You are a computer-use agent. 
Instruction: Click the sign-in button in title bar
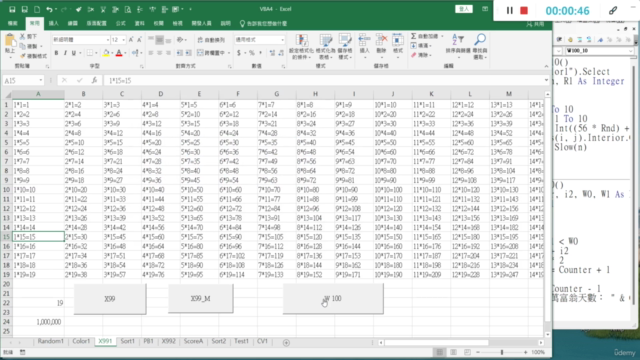(x=464, y=9)
